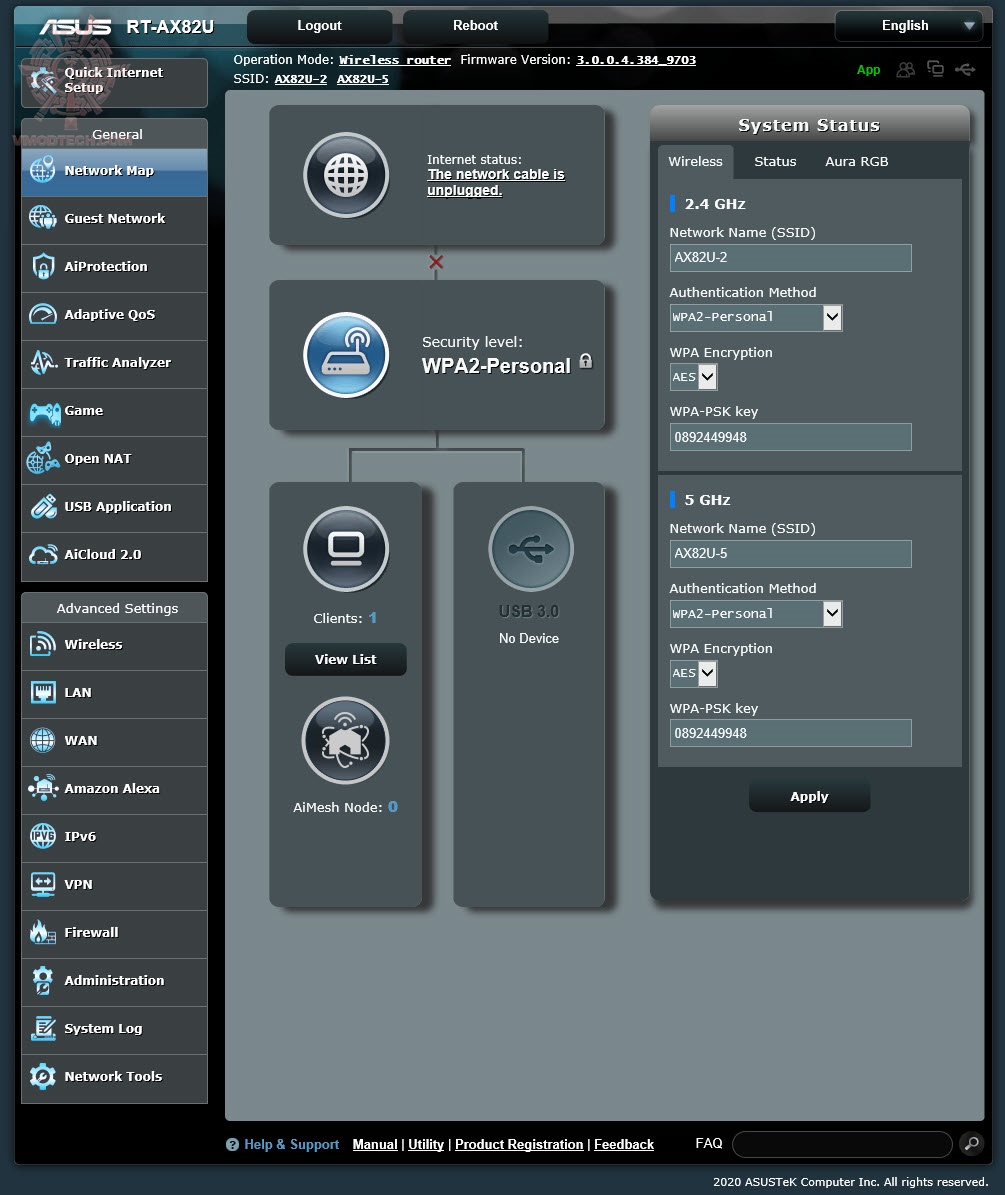Click the View List button
This screenshot has width=1005, height=1195.
(x=345, y=659)
